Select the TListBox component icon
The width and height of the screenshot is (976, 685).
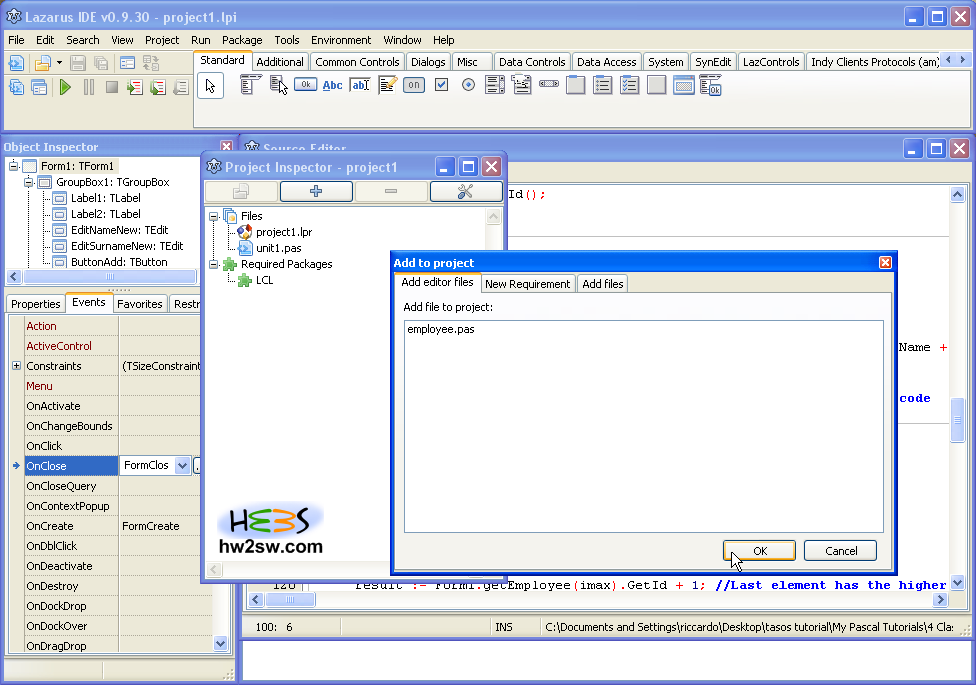495,85
